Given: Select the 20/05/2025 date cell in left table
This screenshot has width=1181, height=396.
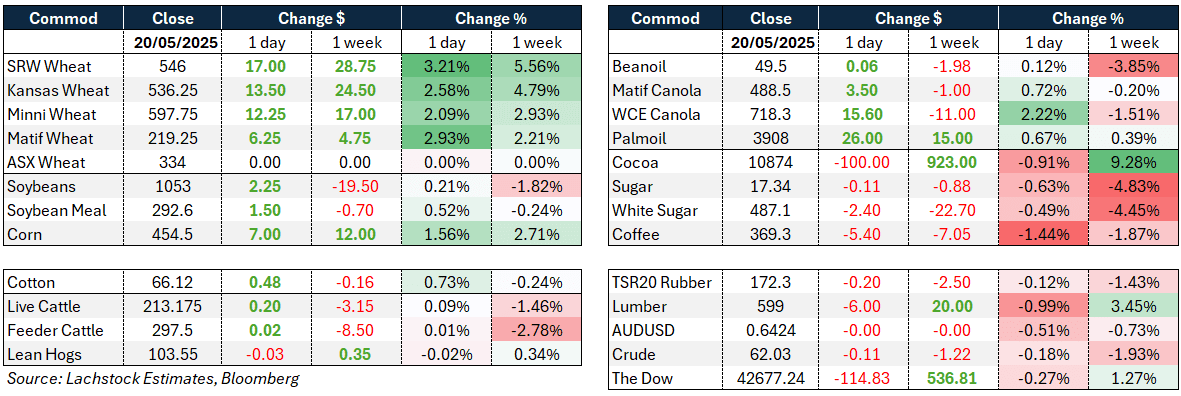Looking at the screenshot, I should (172, 43).
